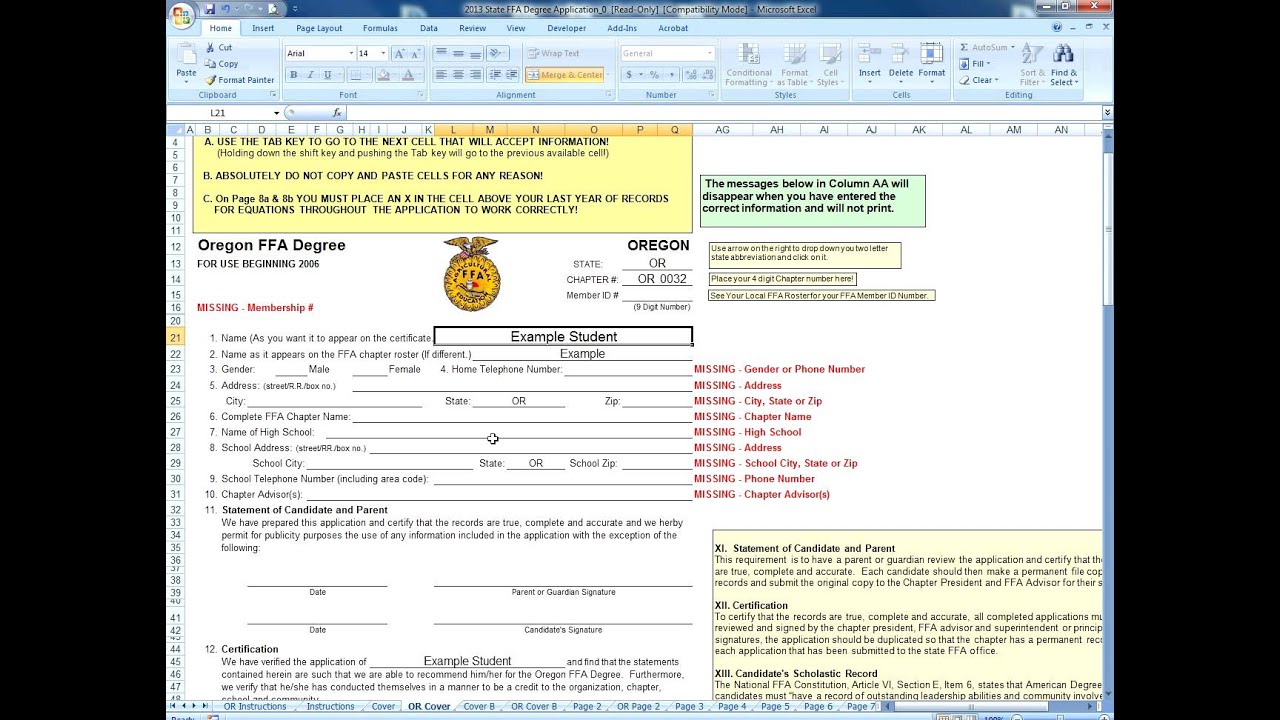Click the Undo icon
This screenshot has height=720, width=1280.
tap(227, 9)
